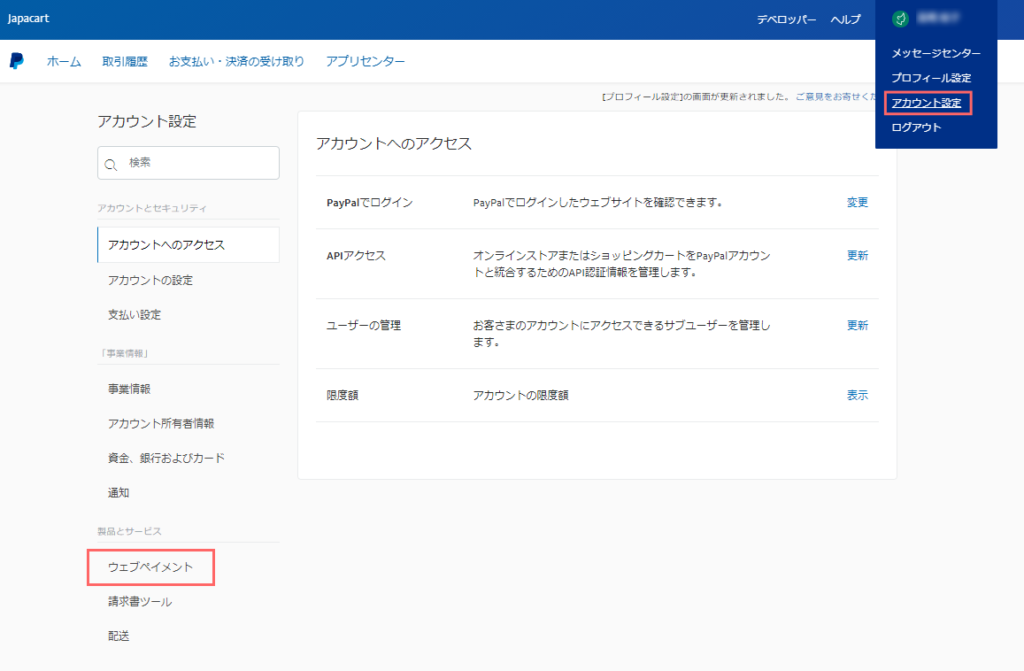Viewport: 1024px width, 671px height.
Task: Open 請求書ツール in sidebar
Action: [140, 602]
